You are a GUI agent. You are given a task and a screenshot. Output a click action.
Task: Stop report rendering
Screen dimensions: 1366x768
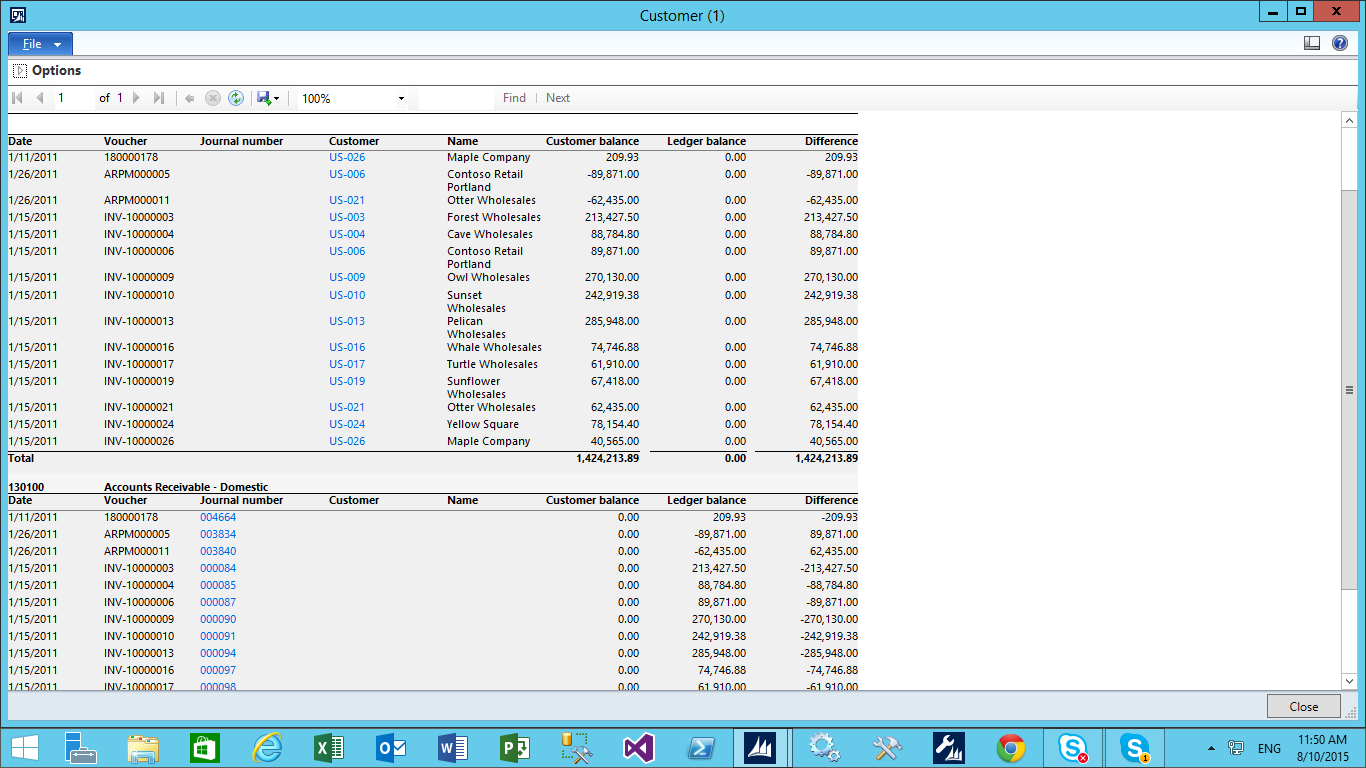pyautogui.click(x=213, y=98)
